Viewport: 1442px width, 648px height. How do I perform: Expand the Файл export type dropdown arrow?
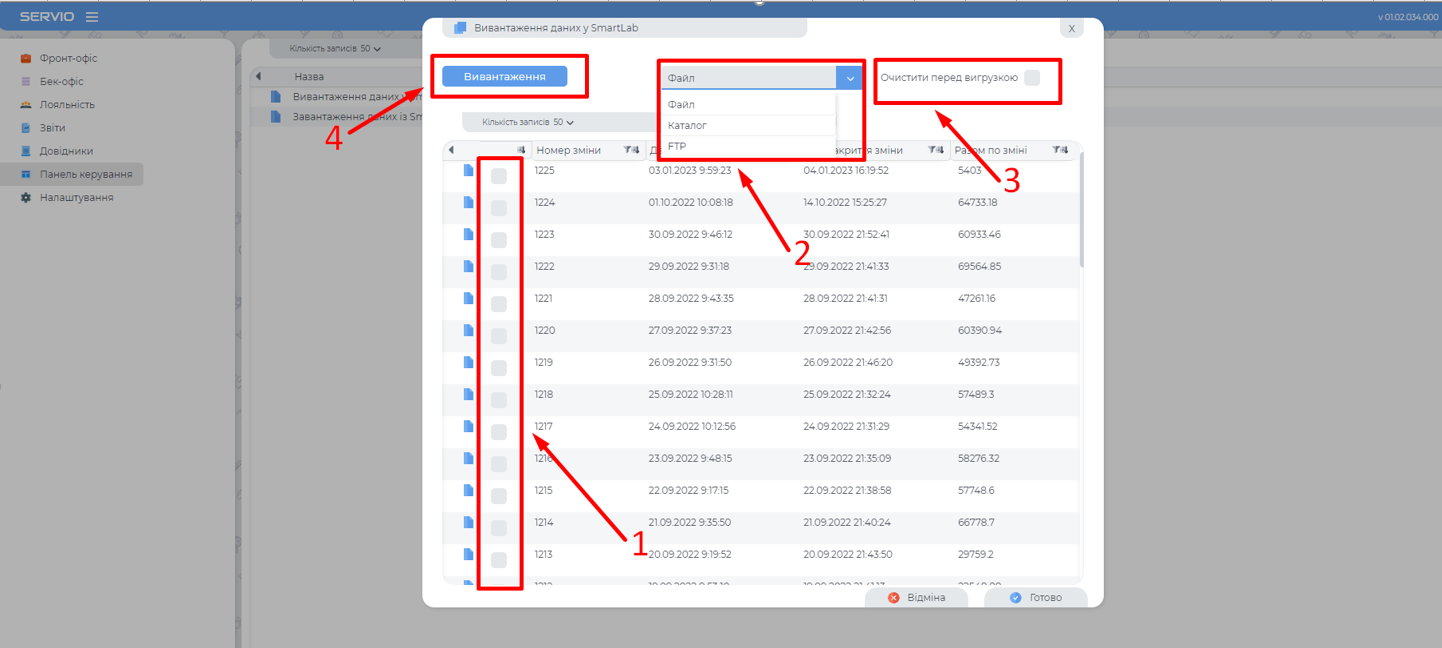pyautogui.click(x=850, y=78)
